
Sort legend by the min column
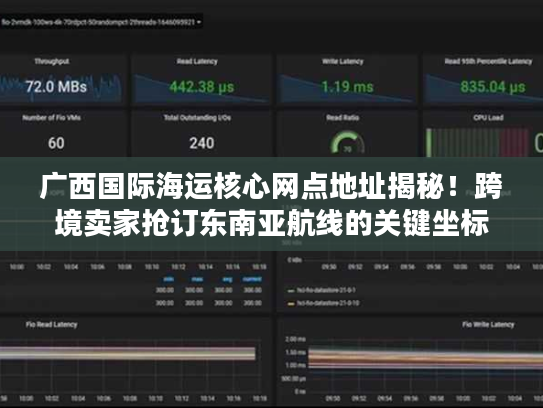point(169,279)
